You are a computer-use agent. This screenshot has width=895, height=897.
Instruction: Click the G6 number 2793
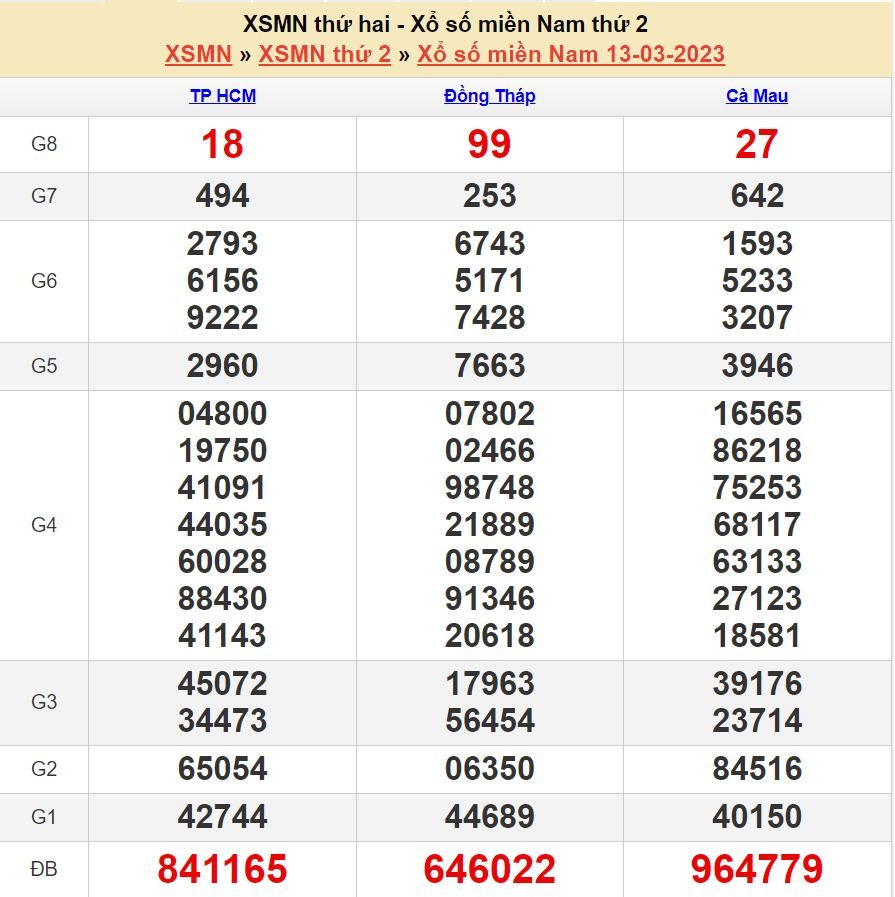point(222,244)
